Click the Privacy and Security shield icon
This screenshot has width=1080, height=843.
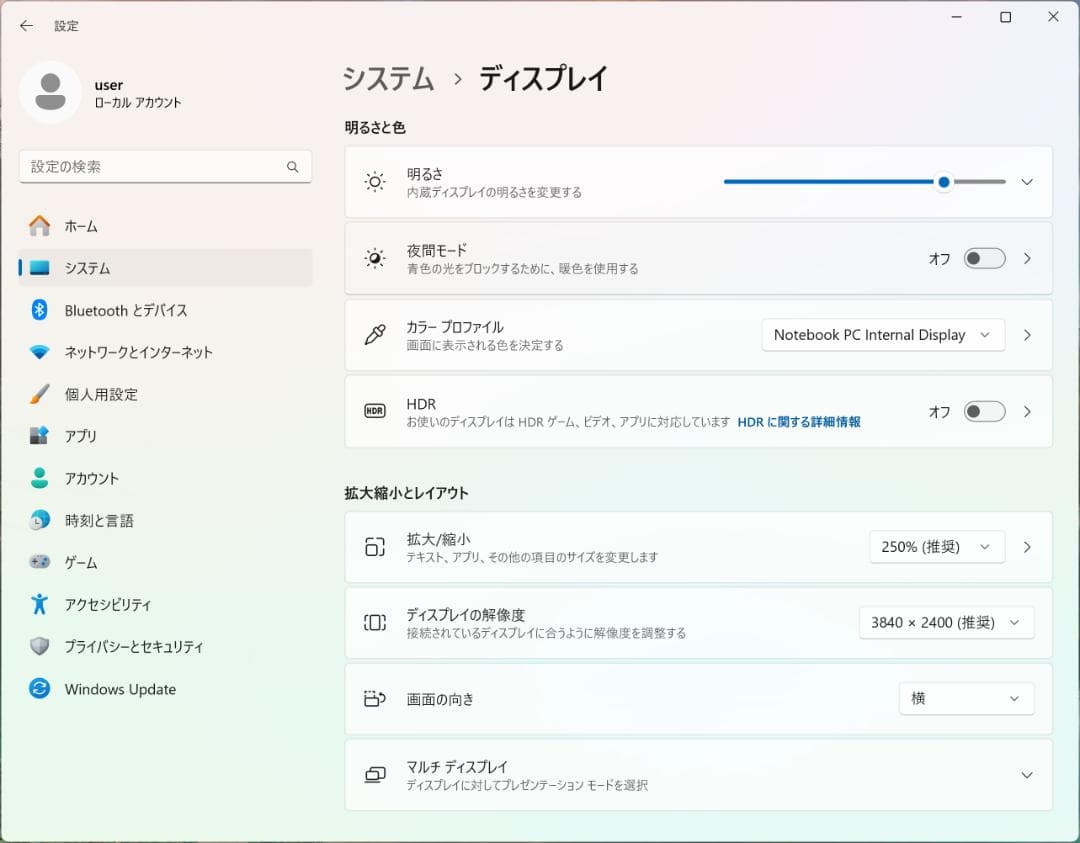click(x=39, y=647)
